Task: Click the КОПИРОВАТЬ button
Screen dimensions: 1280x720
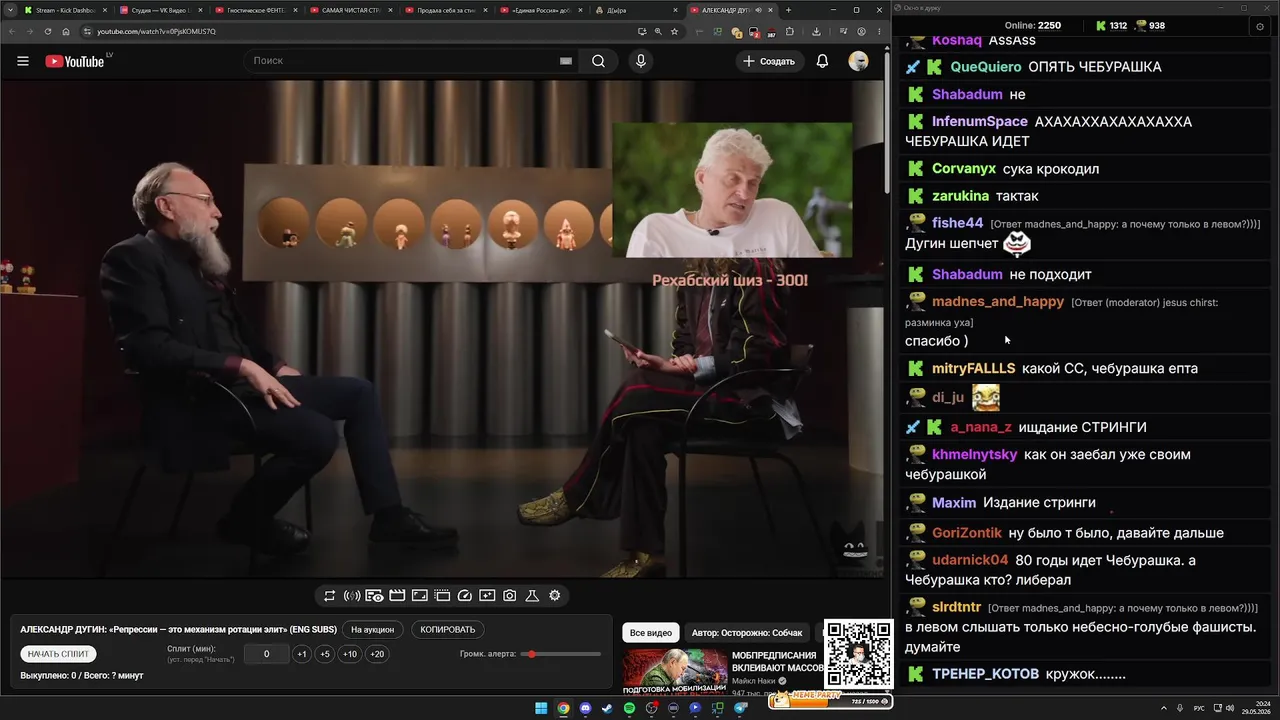Action: [x=448, y=630]
